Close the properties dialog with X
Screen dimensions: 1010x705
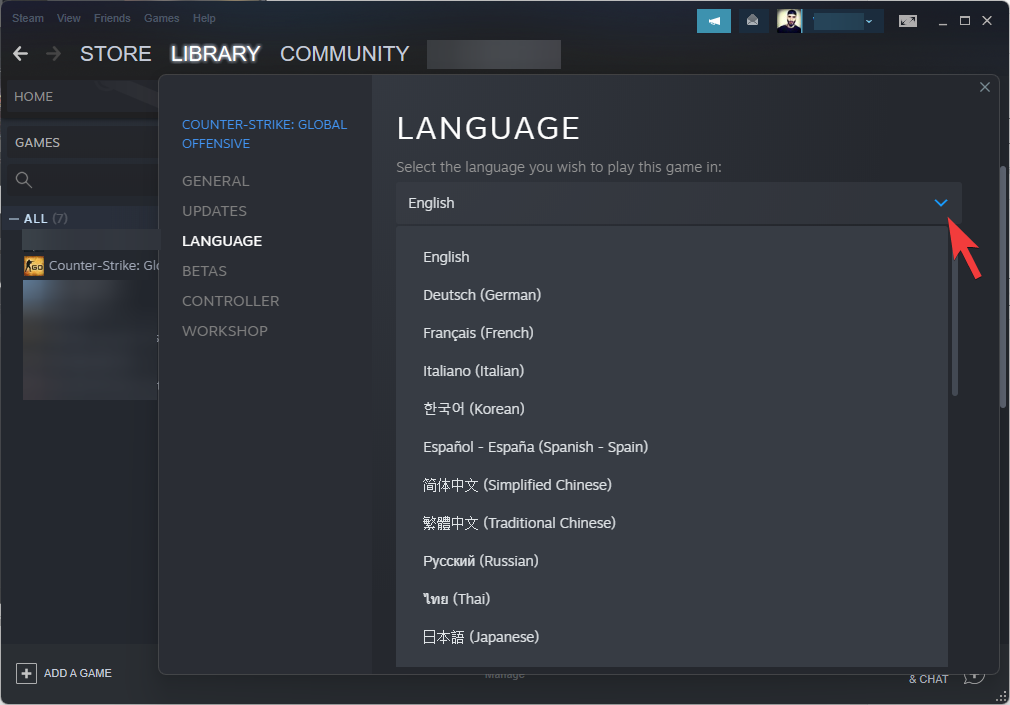(985, 87)
